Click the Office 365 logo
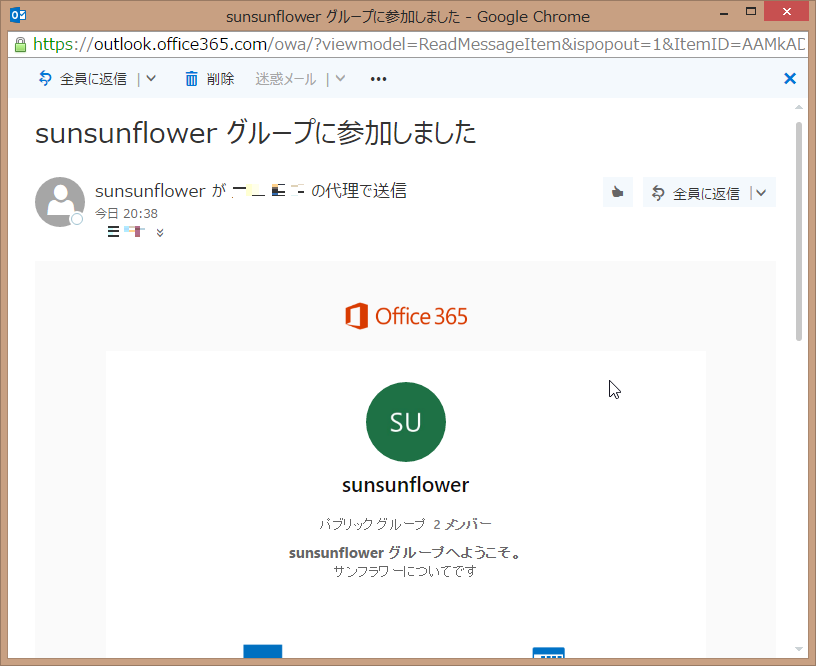Image resolution: width=816 pixels, height=666 pixels. (406, 317)
